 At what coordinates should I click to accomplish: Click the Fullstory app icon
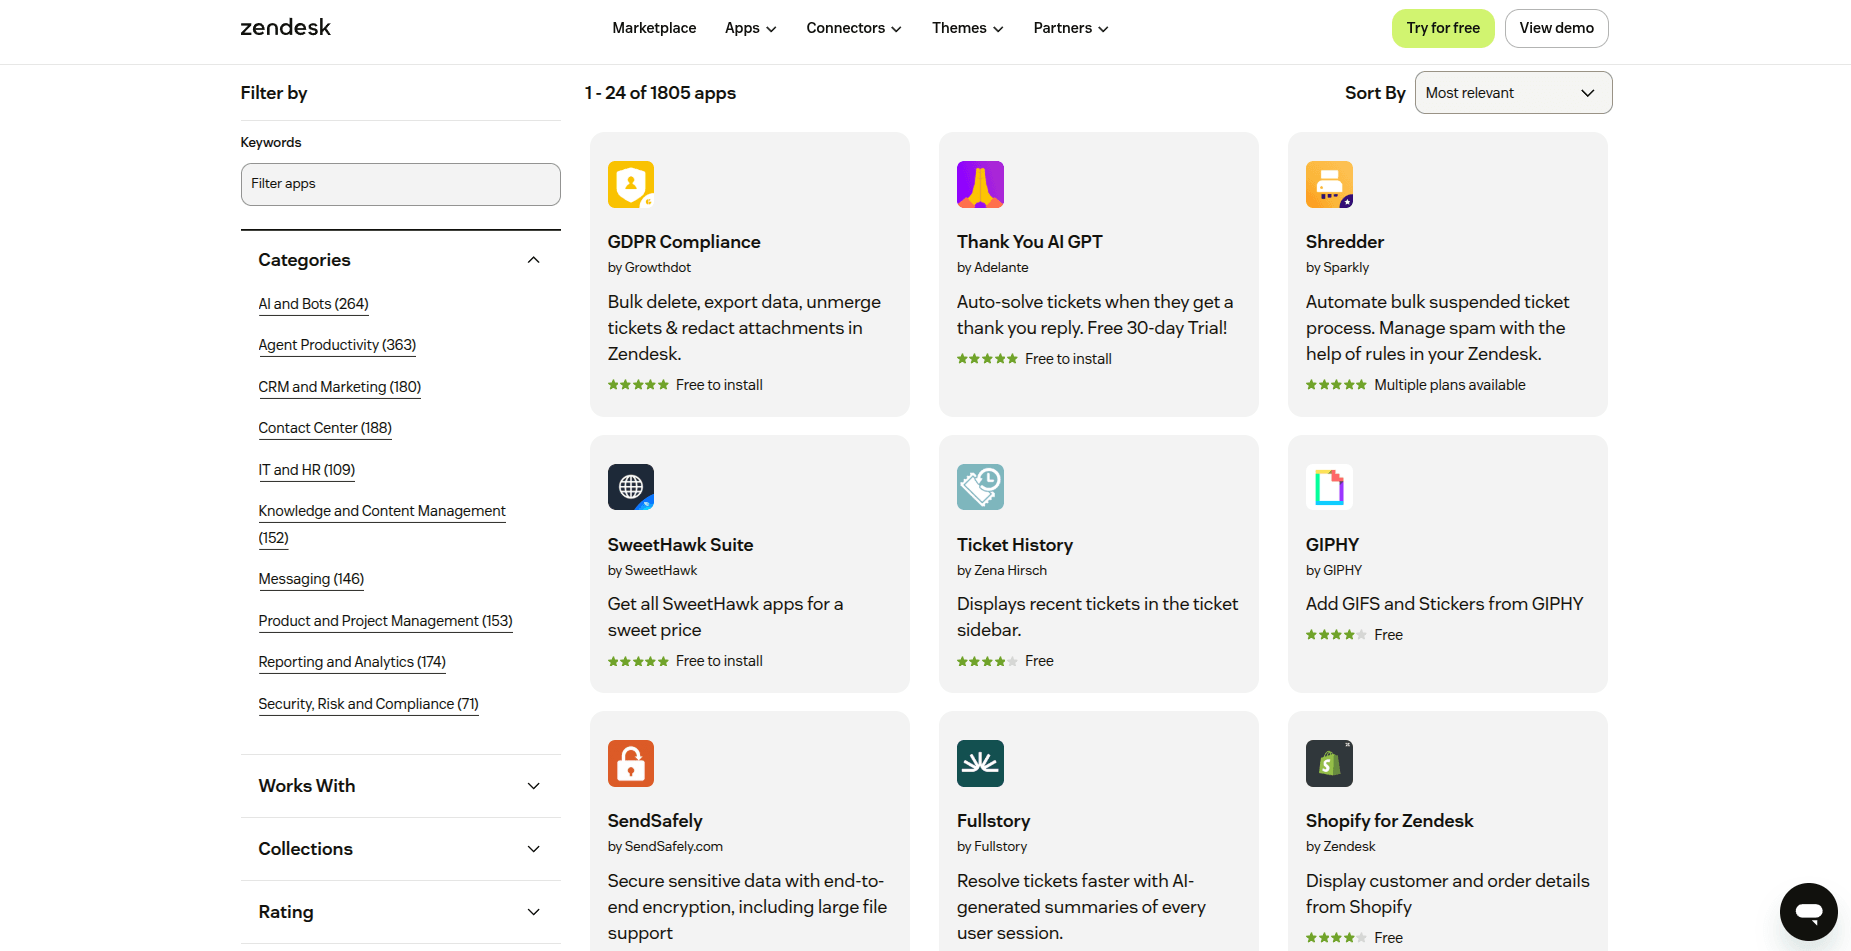(x=980, y=763)
